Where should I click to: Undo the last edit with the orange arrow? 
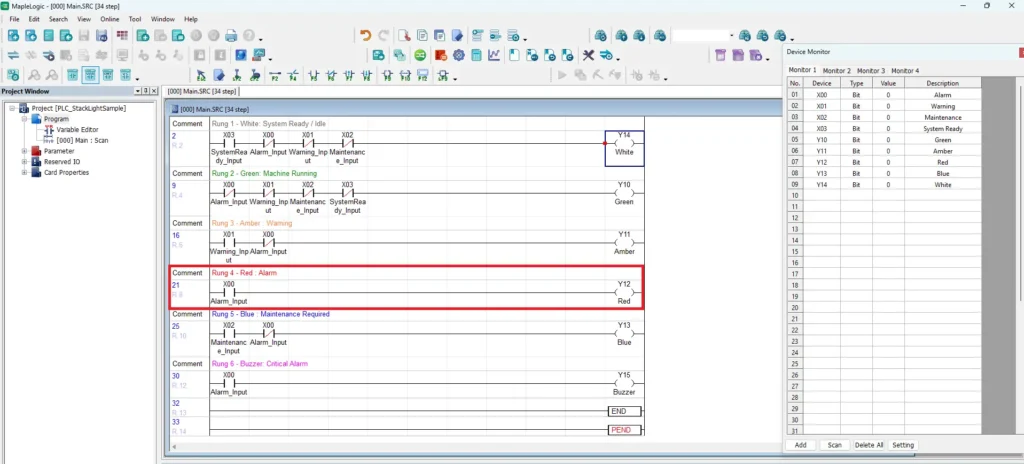pyautogui.click(x=366, y=35)
